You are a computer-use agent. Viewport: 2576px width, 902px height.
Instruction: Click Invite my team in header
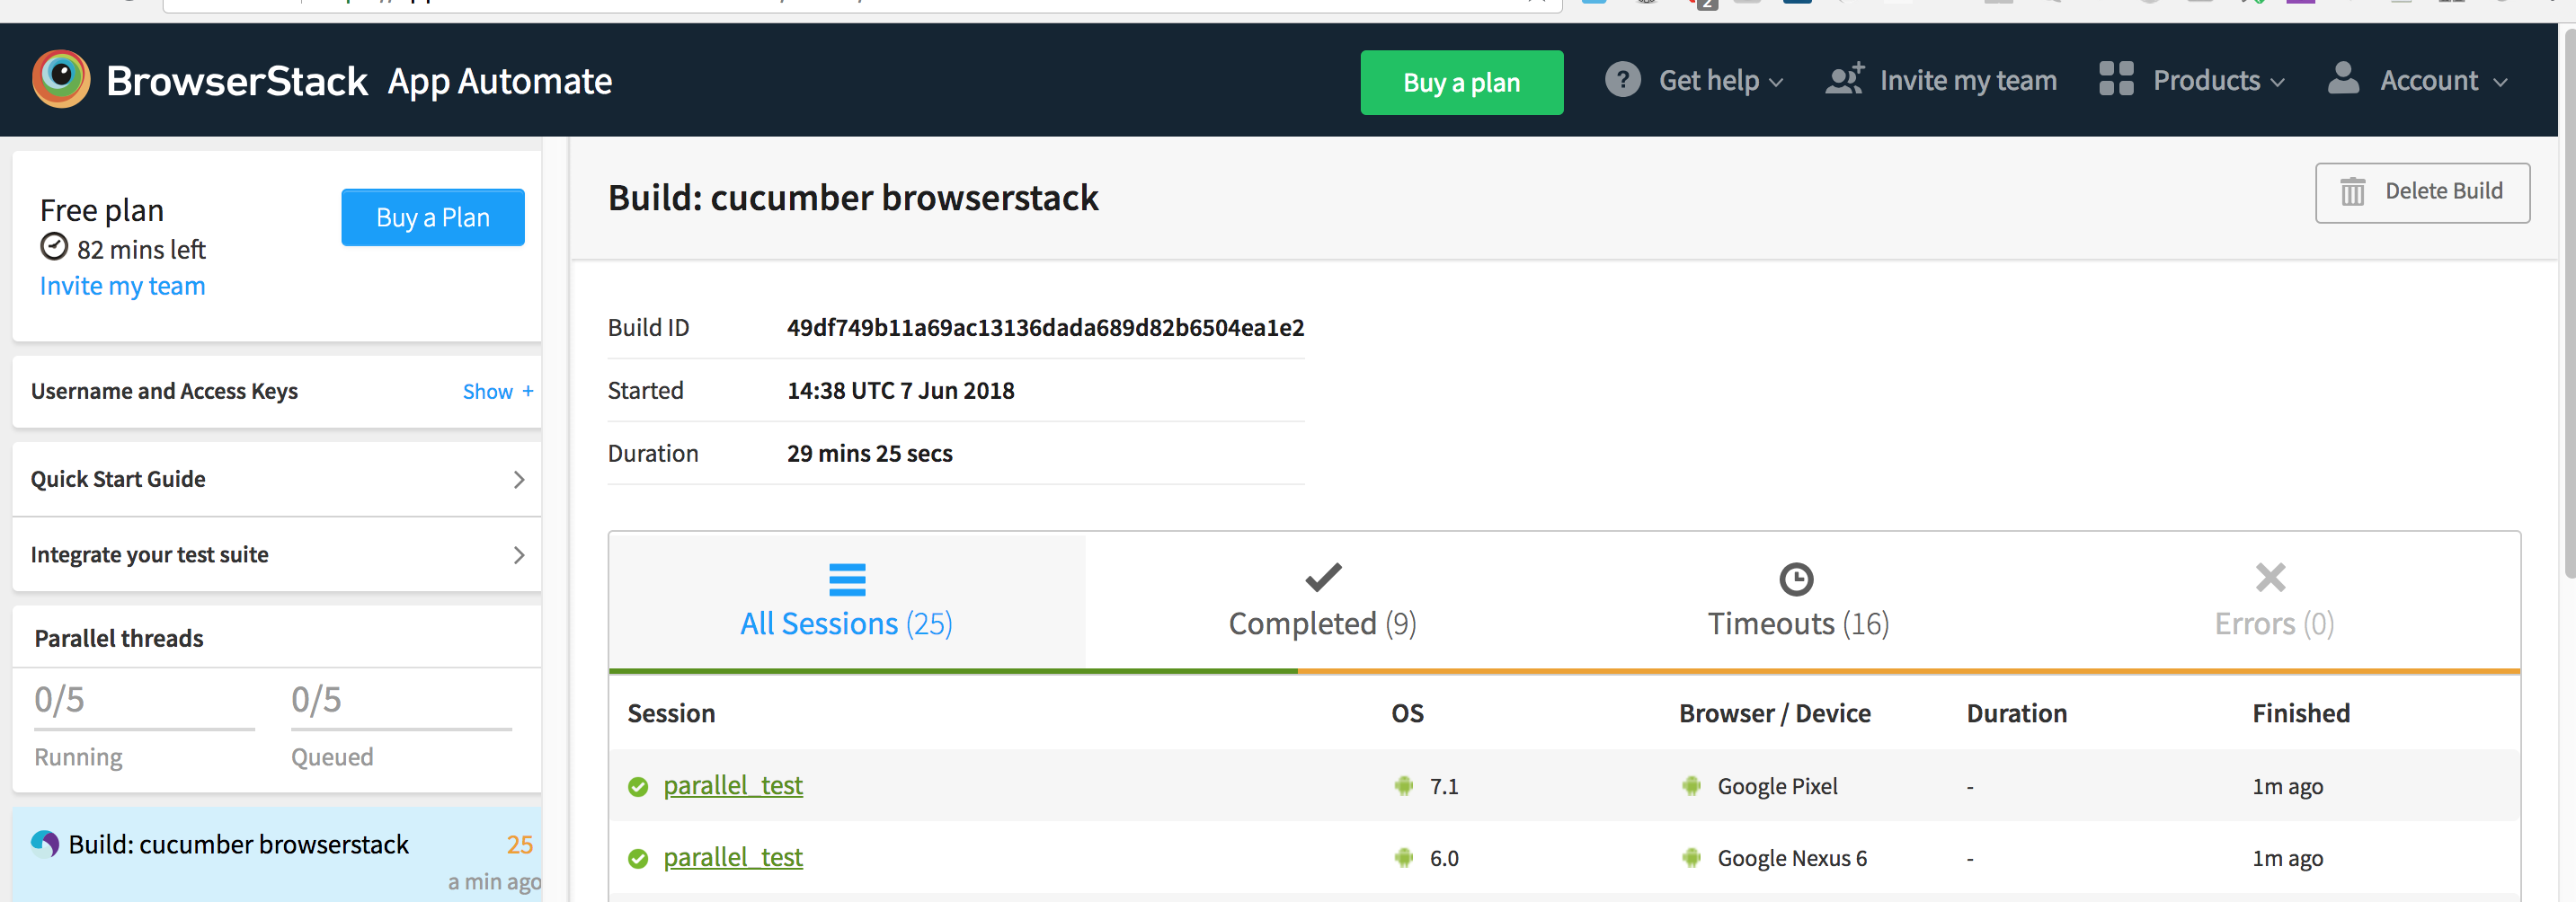pyautogui.click(x=1941, y=80)
